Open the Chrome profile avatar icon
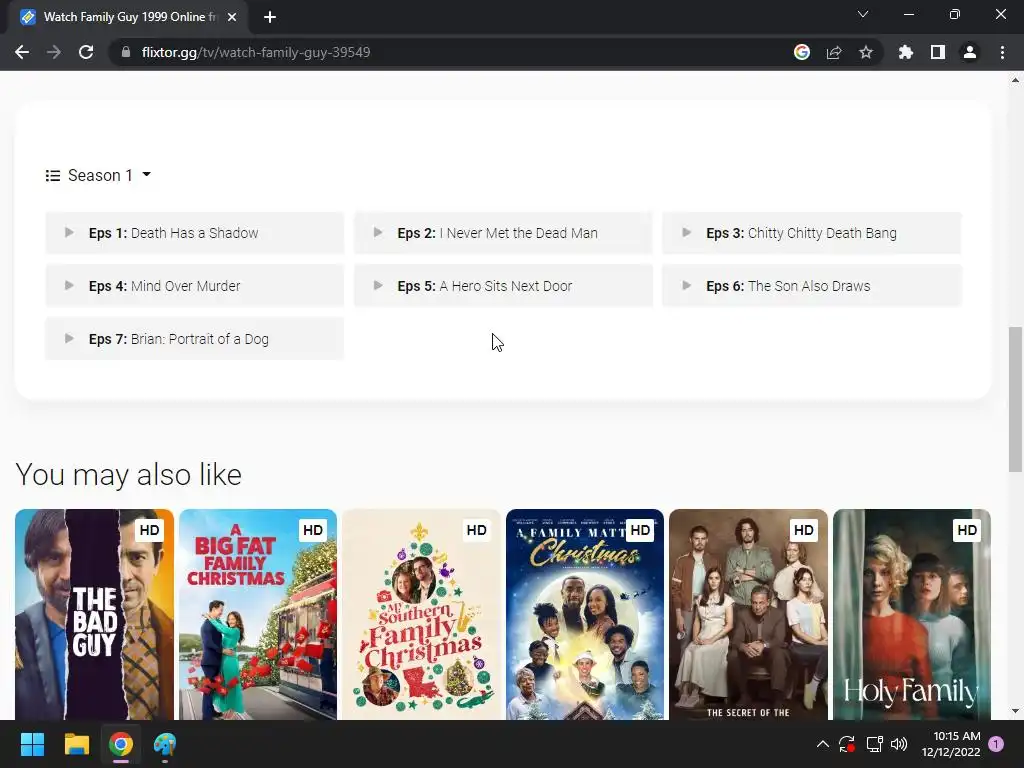This screenshot has width=1024, height=768. click(x=970, y=52)
